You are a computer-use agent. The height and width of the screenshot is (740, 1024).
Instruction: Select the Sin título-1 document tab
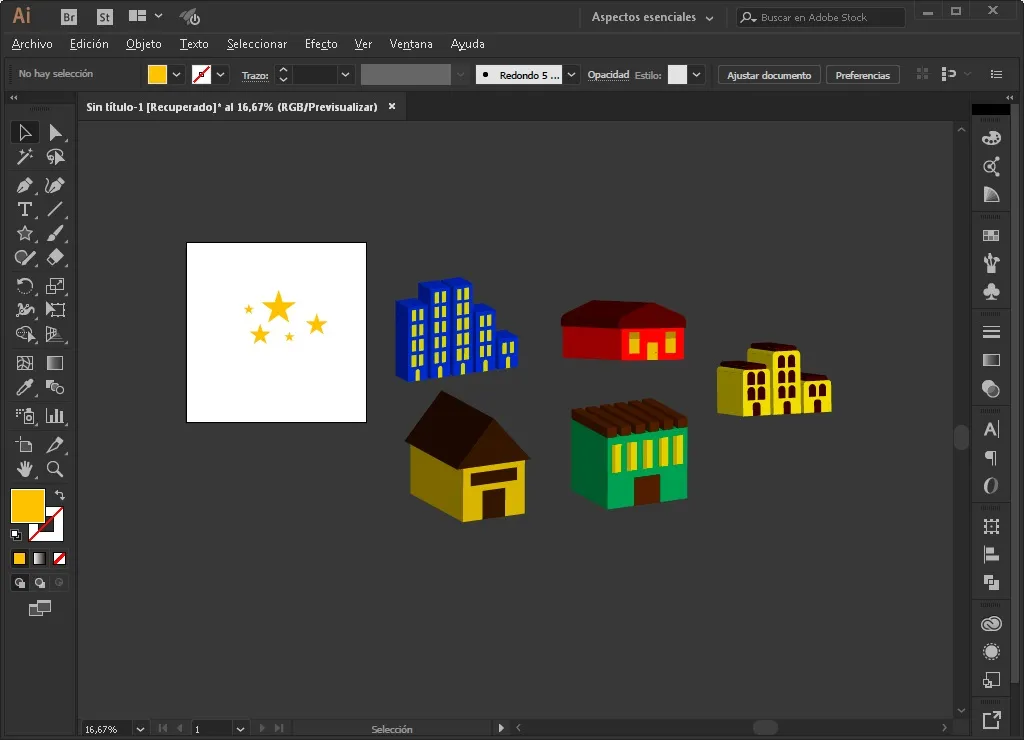(232, 106)
